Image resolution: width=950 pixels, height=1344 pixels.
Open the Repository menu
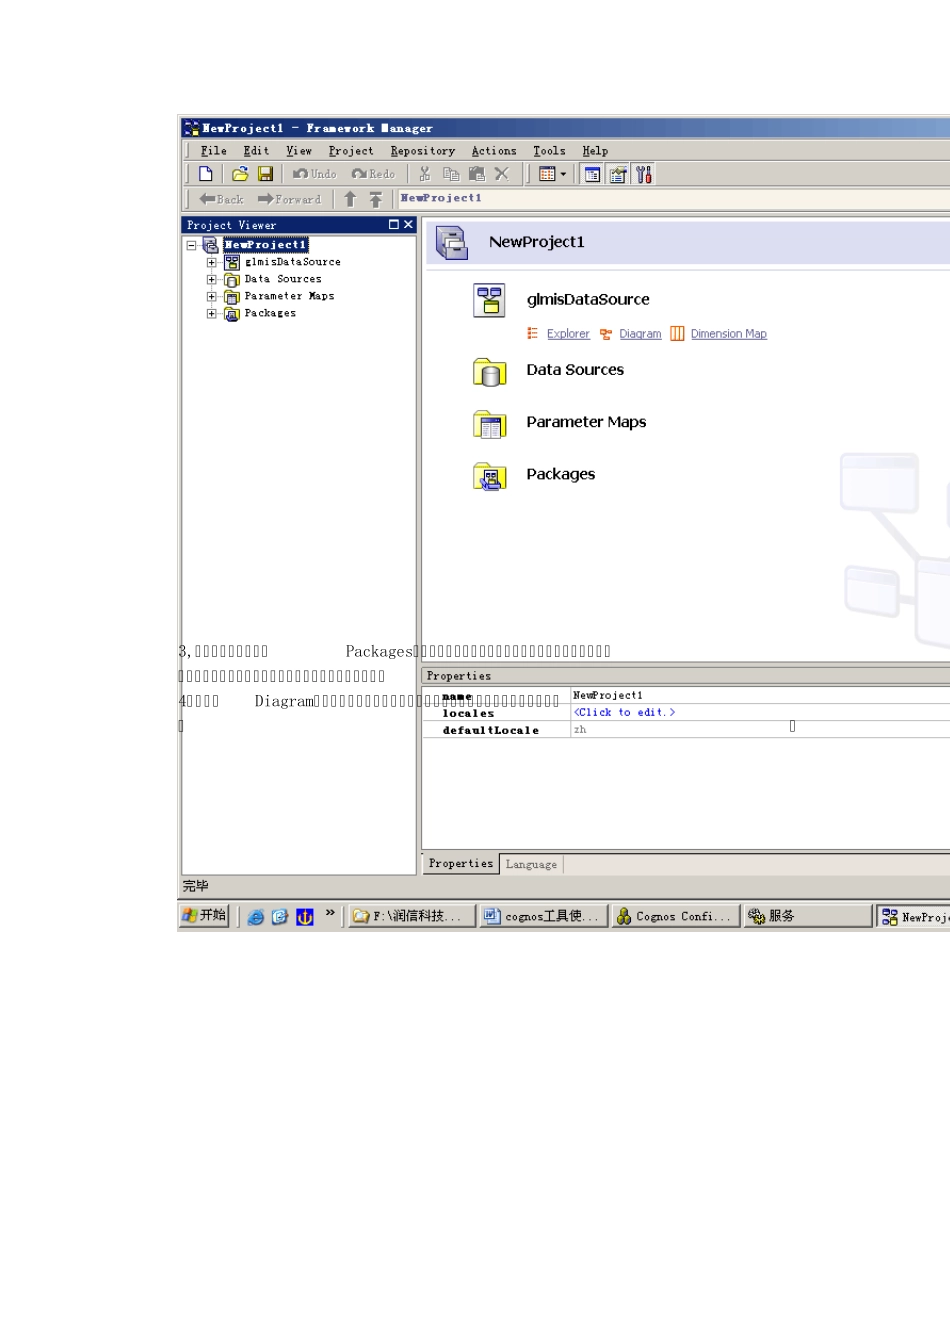pyautogui.click(x=422, y=151)
